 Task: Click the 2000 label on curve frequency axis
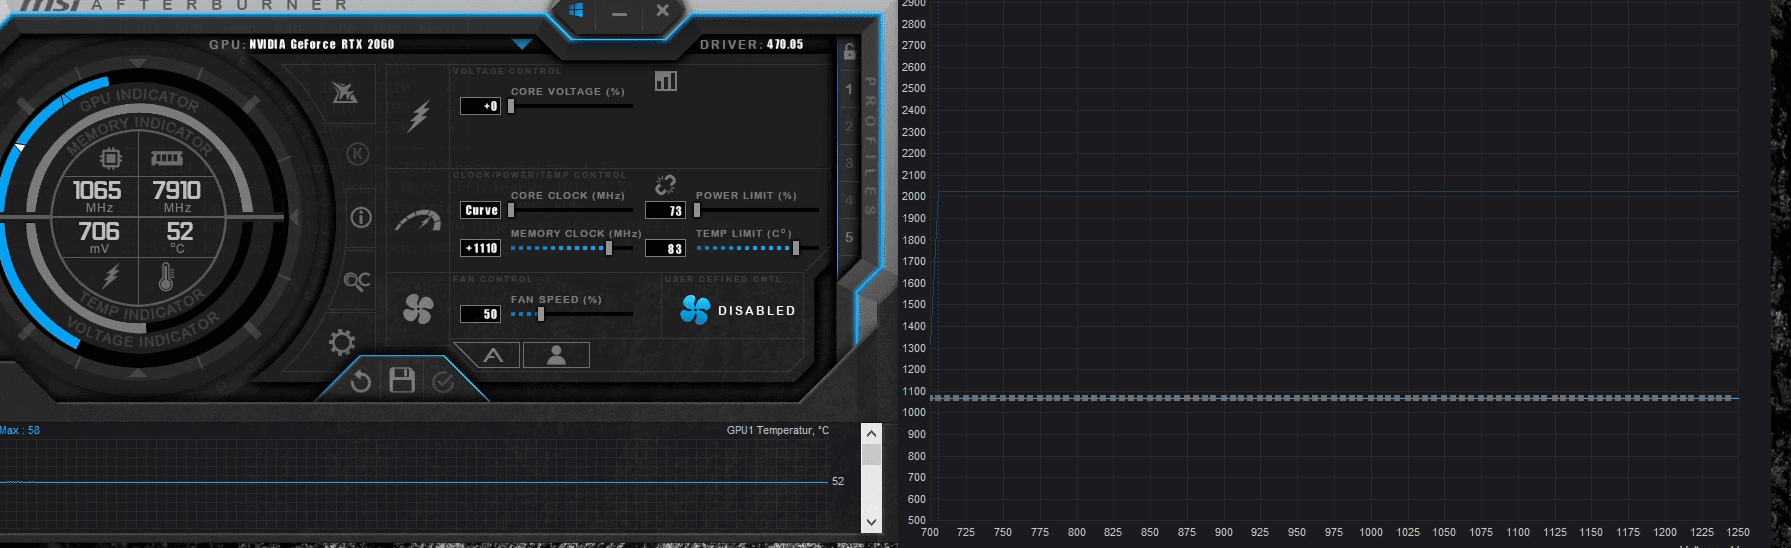point(913,197)
